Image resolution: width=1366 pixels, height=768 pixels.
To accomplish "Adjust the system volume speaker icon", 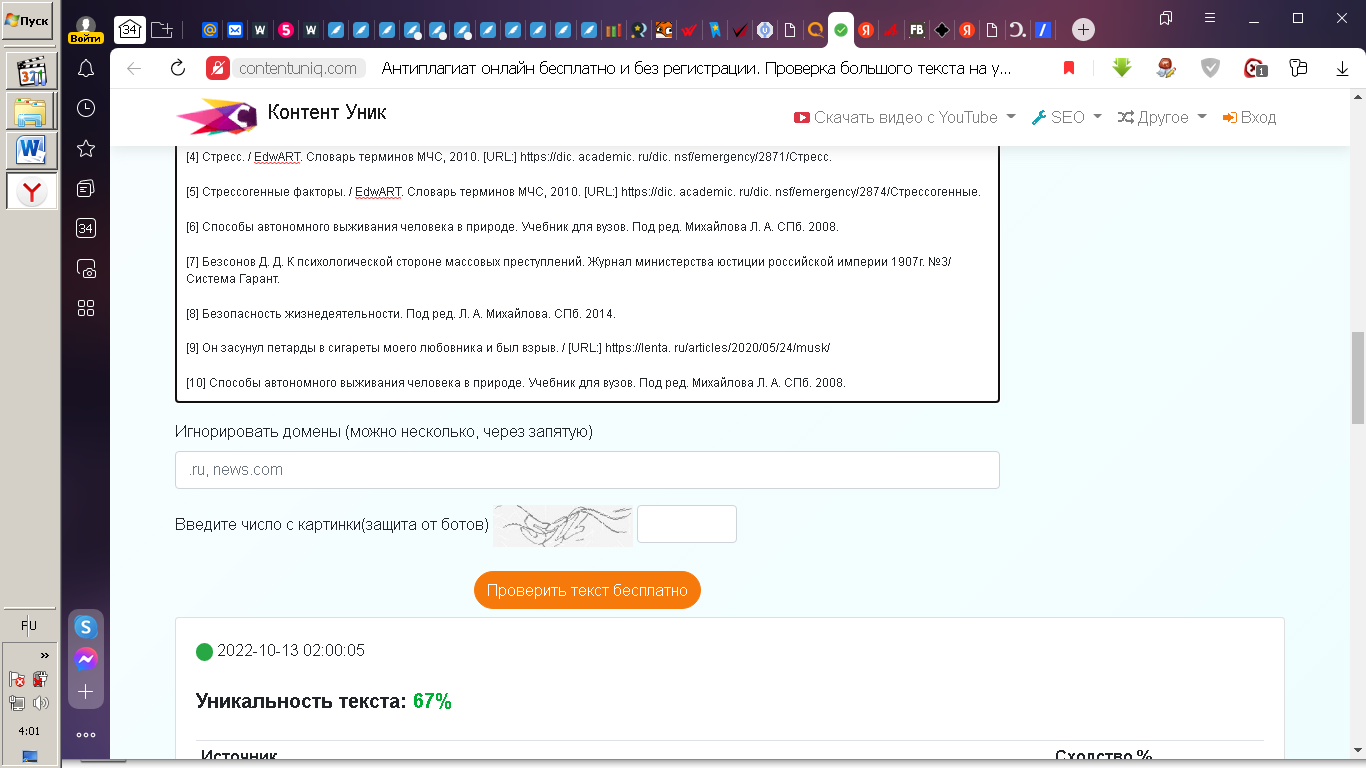I will tap(40, 703).
